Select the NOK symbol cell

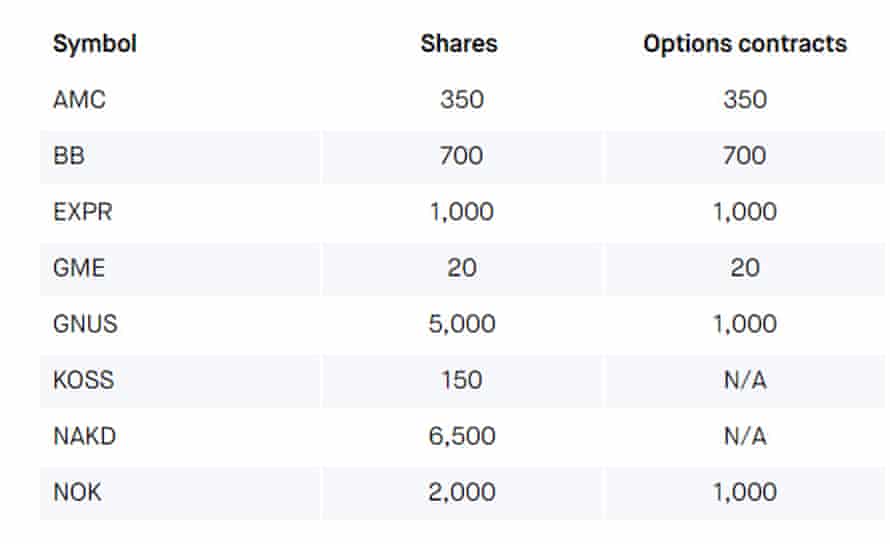[78, 492]
